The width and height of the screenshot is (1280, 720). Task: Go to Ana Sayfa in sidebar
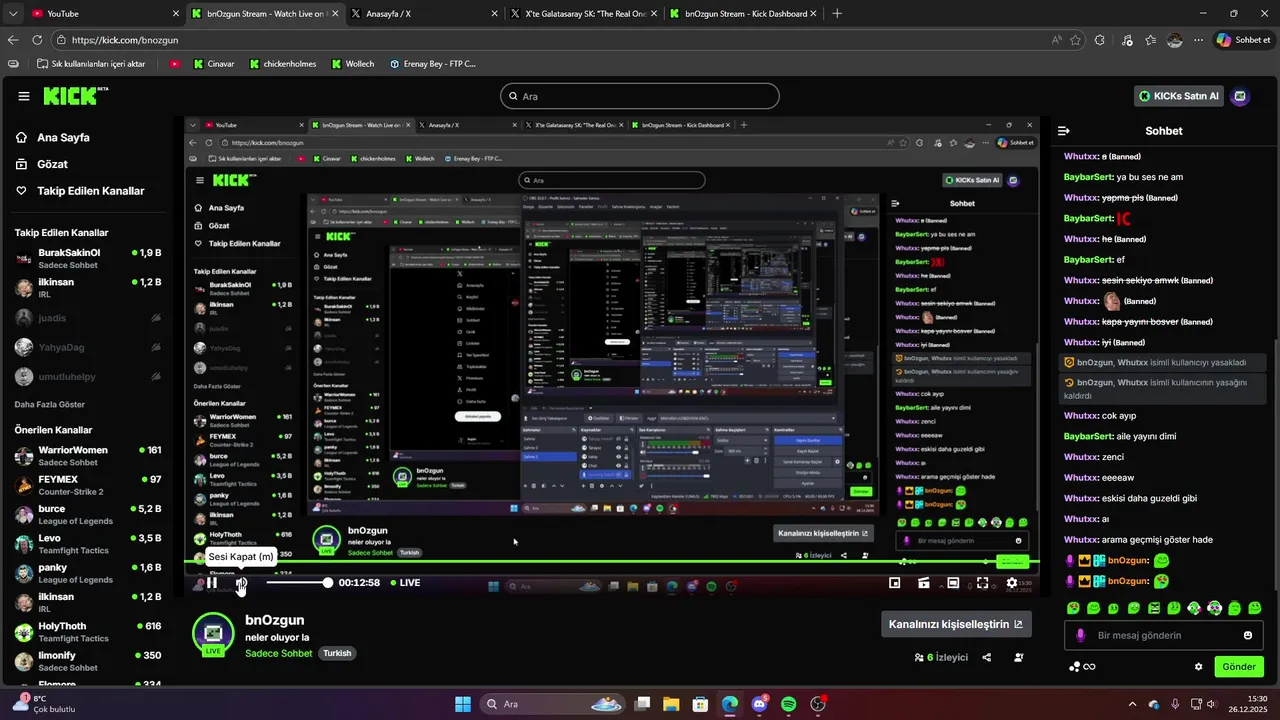coord(63,138)
